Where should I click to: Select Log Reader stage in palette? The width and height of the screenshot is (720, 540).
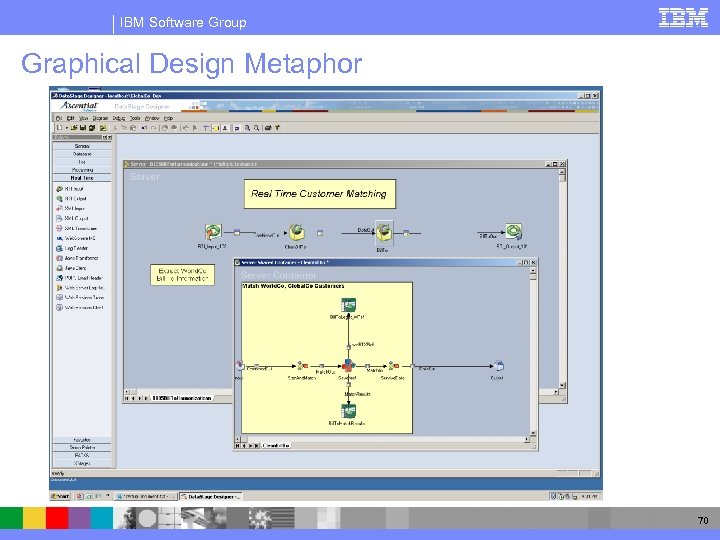click(x=72, y=248)
